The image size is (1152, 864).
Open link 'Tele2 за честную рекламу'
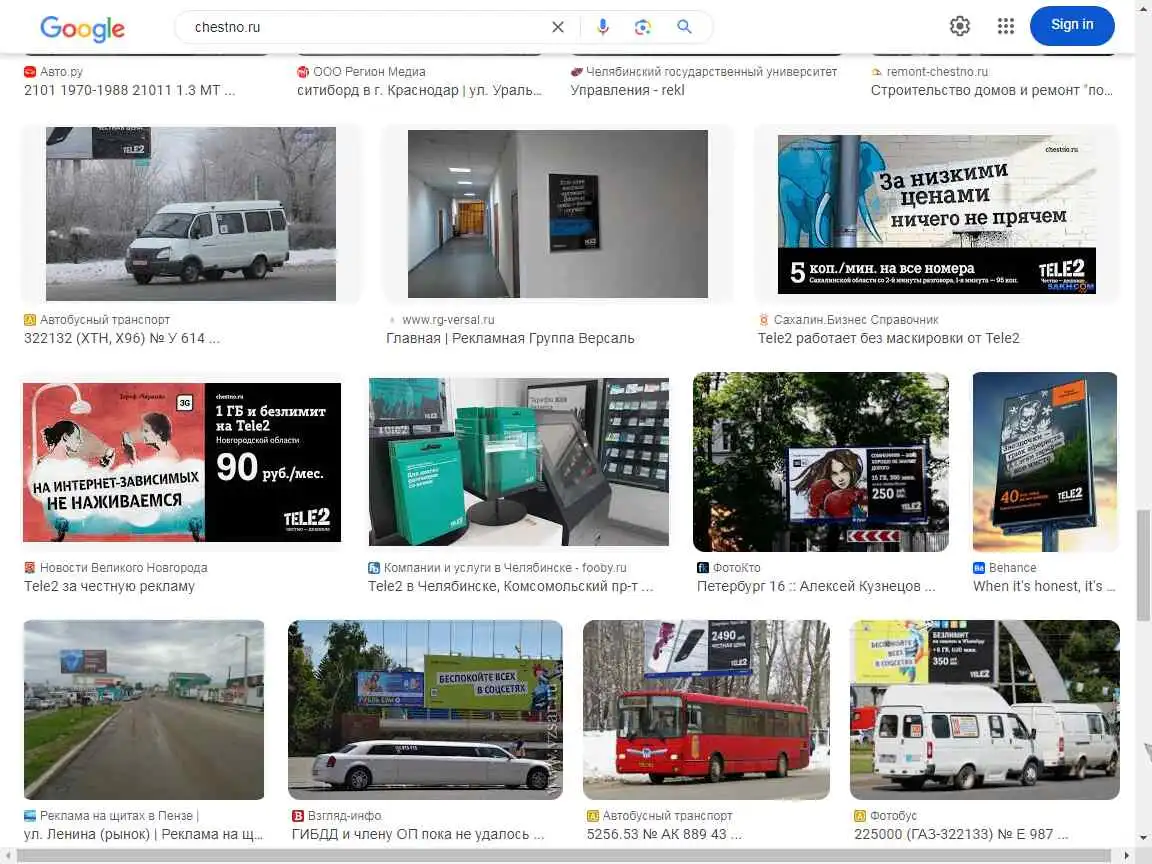click(109, 586)
